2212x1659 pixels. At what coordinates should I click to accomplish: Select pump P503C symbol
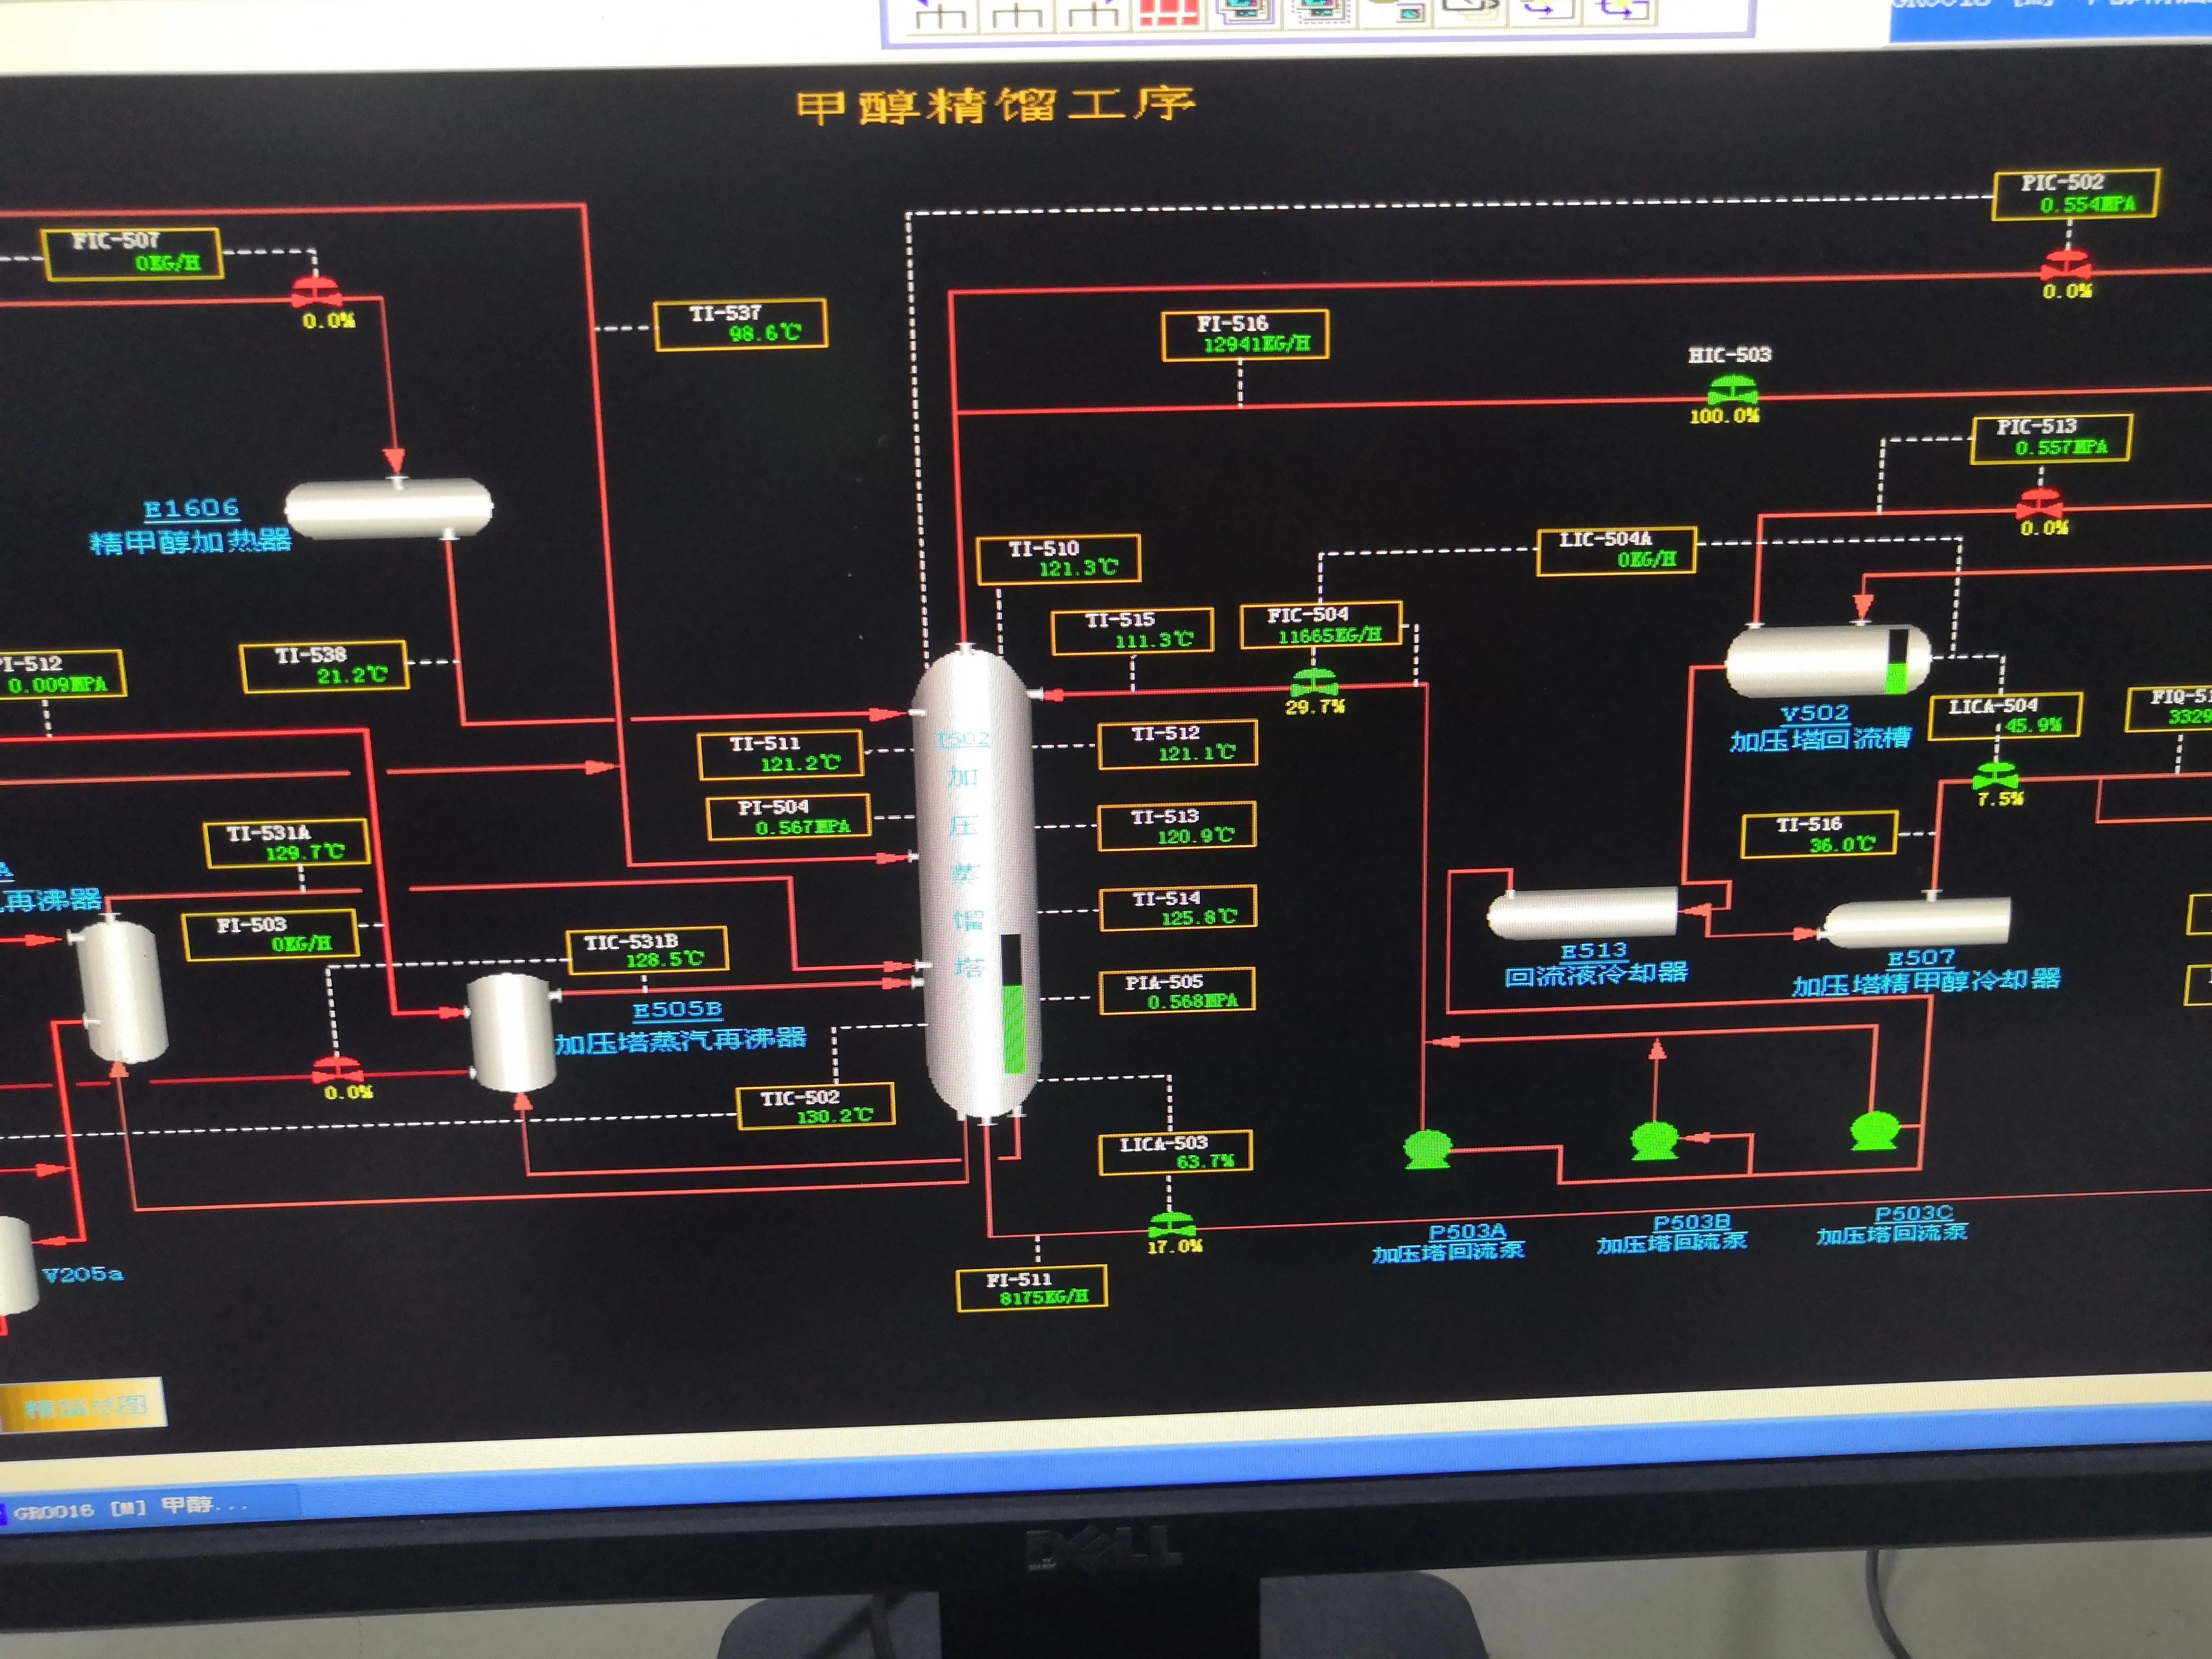tap(1874, 1131)
